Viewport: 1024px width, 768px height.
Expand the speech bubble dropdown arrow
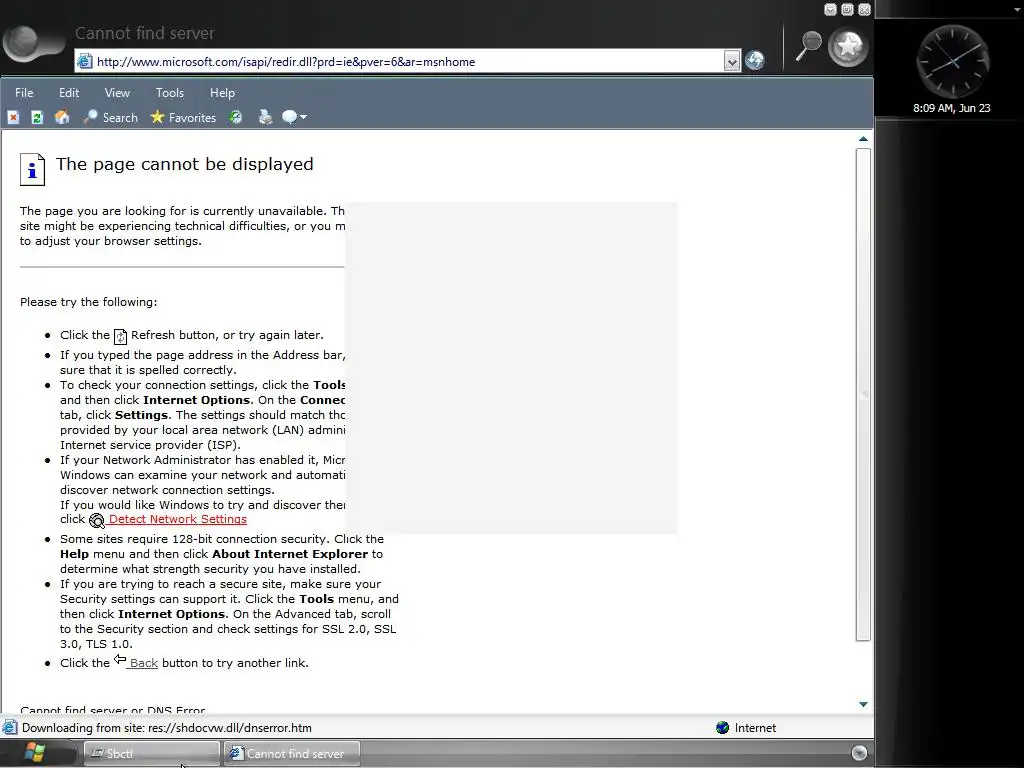click(304, 118)
